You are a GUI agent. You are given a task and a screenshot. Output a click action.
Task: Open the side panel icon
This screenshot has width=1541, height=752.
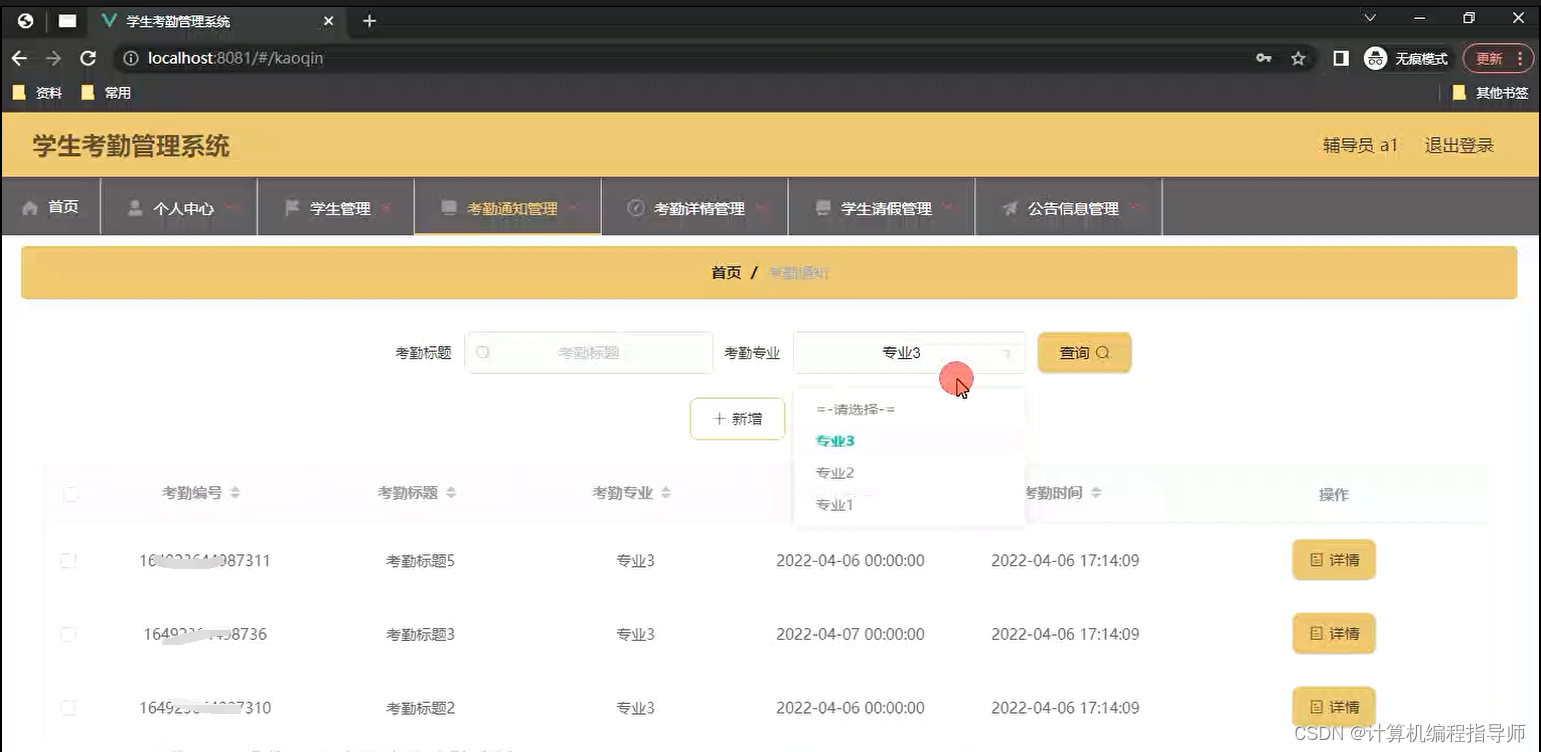[1341, 58]
